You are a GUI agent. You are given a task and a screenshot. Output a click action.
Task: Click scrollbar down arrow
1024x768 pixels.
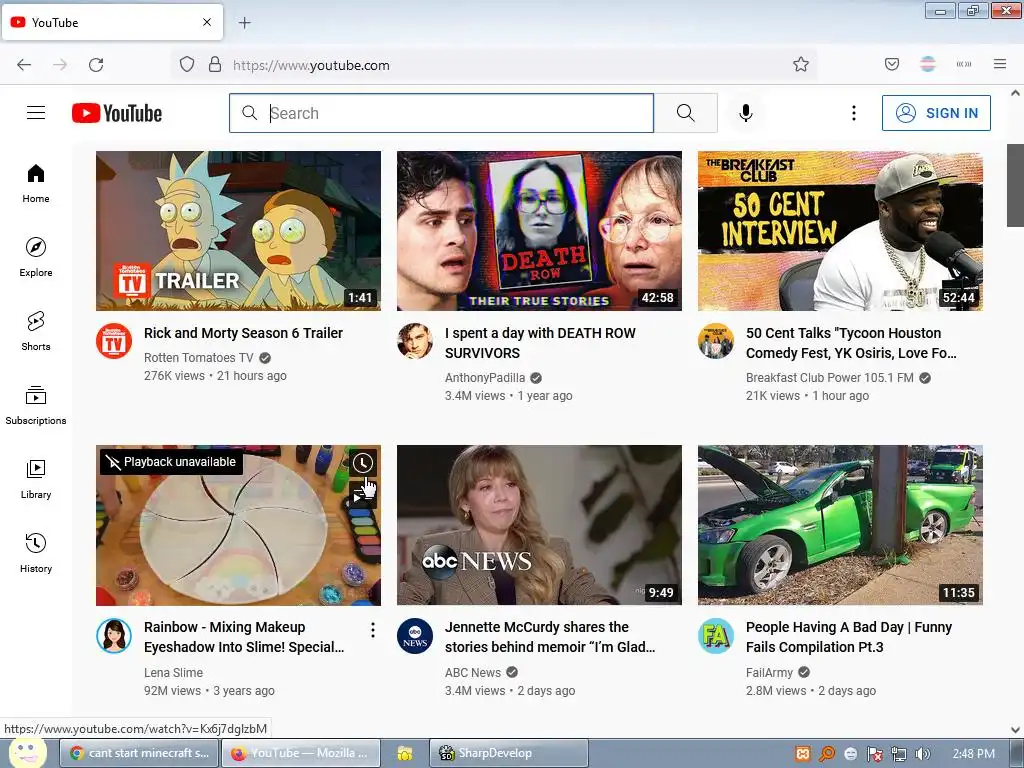point(1016,729)
